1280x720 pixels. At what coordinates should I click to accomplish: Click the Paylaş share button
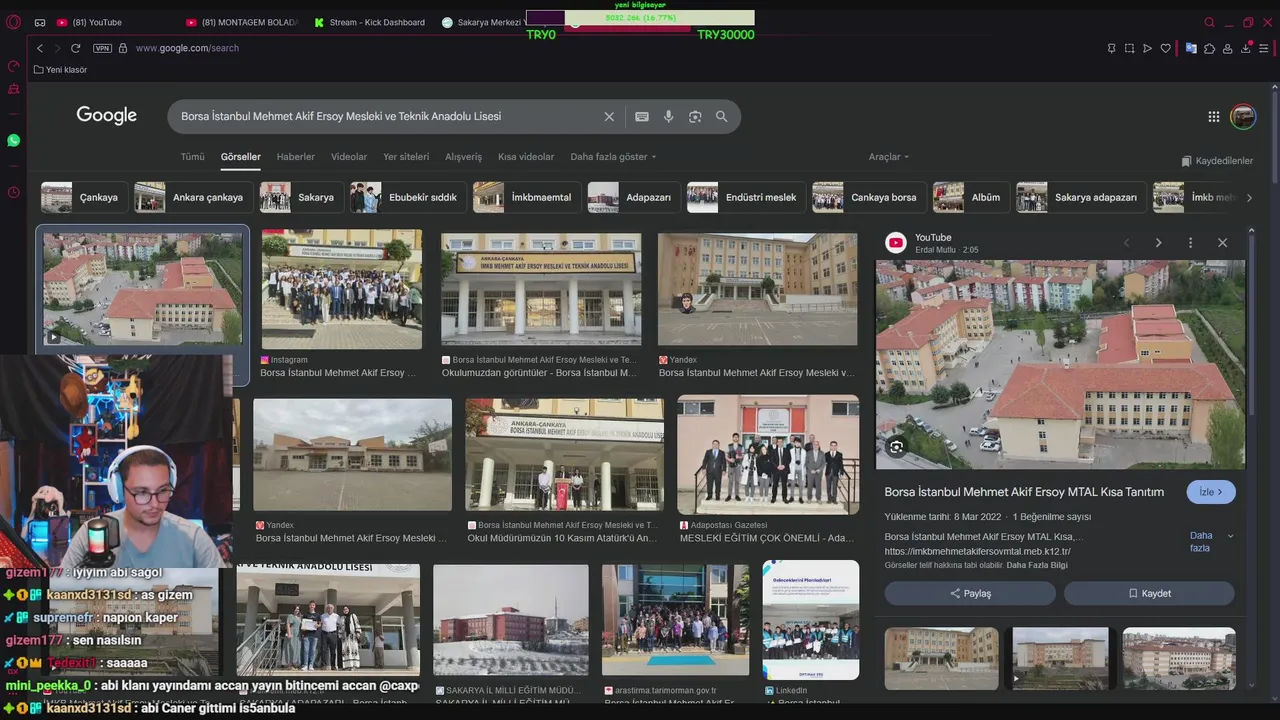click(970, 593)
